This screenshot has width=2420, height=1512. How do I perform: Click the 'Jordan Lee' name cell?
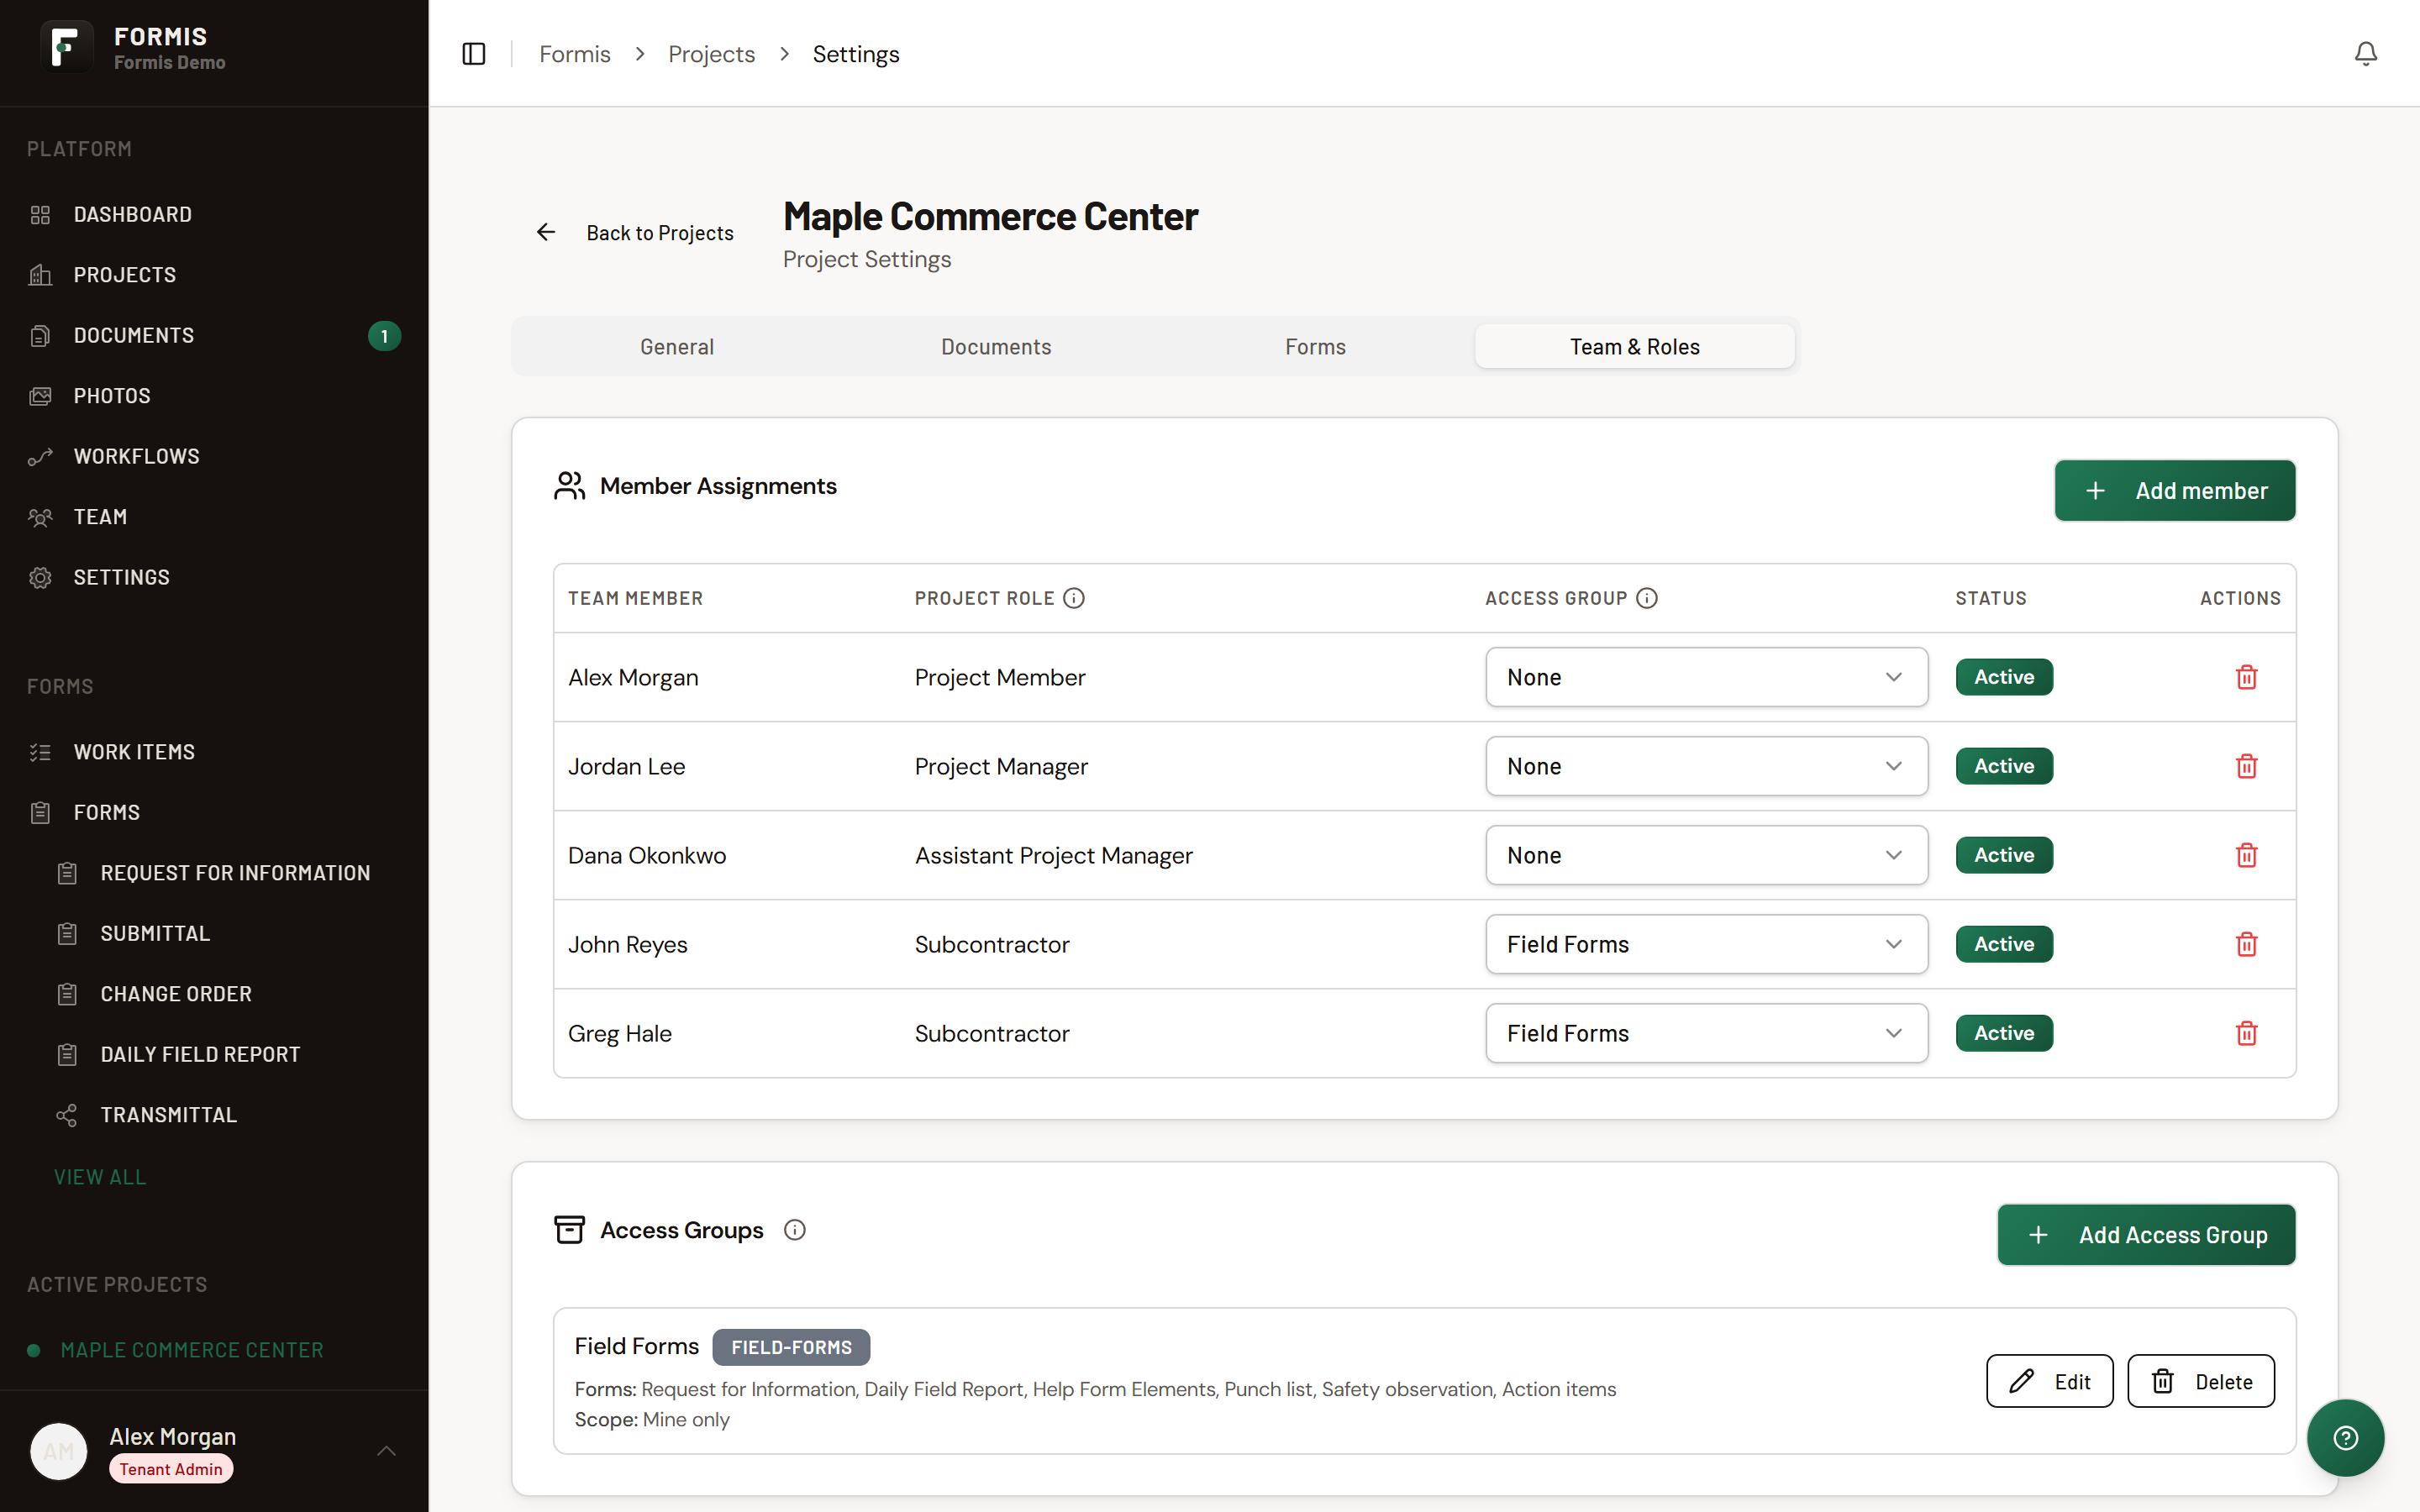627,766
